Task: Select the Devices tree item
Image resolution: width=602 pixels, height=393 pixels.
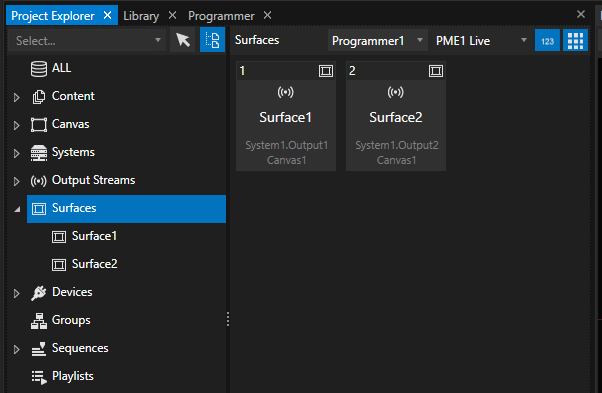Action: tap(72, 292)
